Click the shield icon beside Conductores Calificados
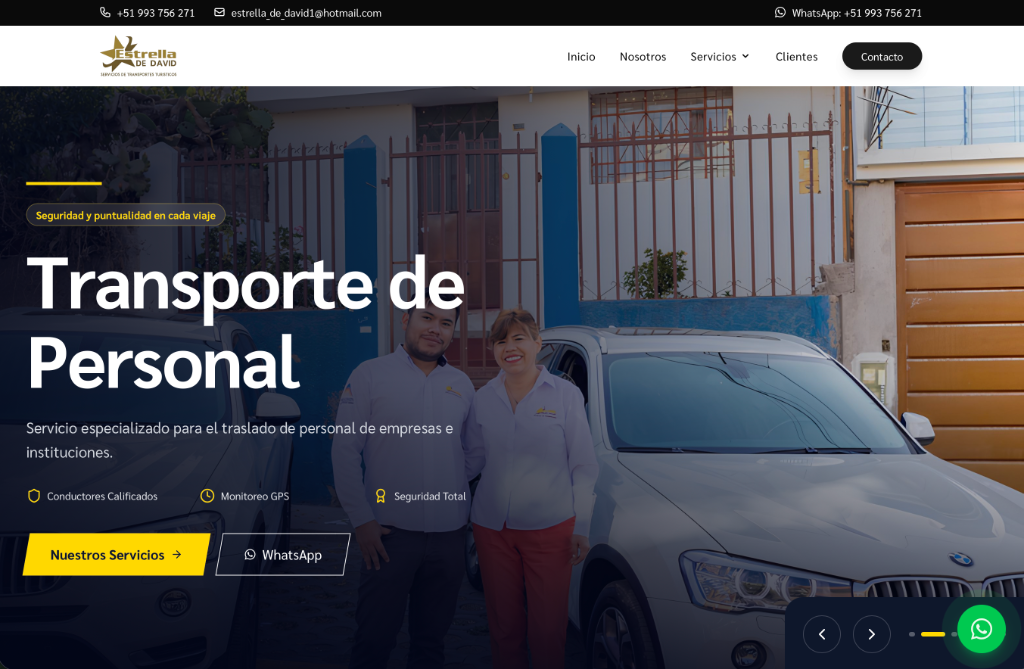This screenshot has height=669, width=1024. tap(34, 496)
